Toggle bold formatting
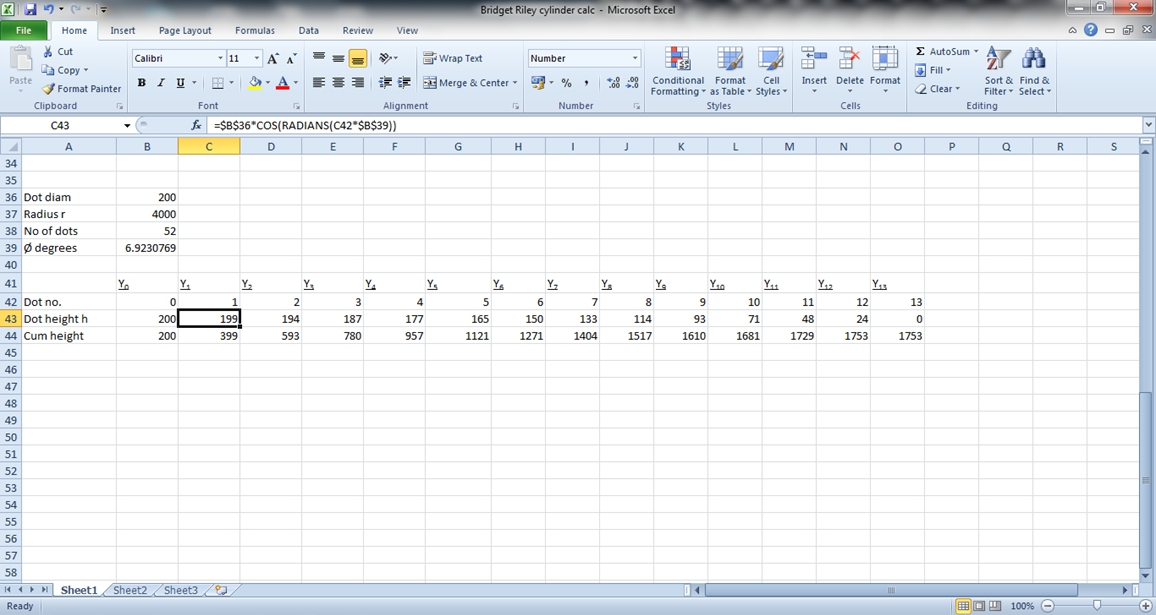1156x615 pixels. coord(141,82)
